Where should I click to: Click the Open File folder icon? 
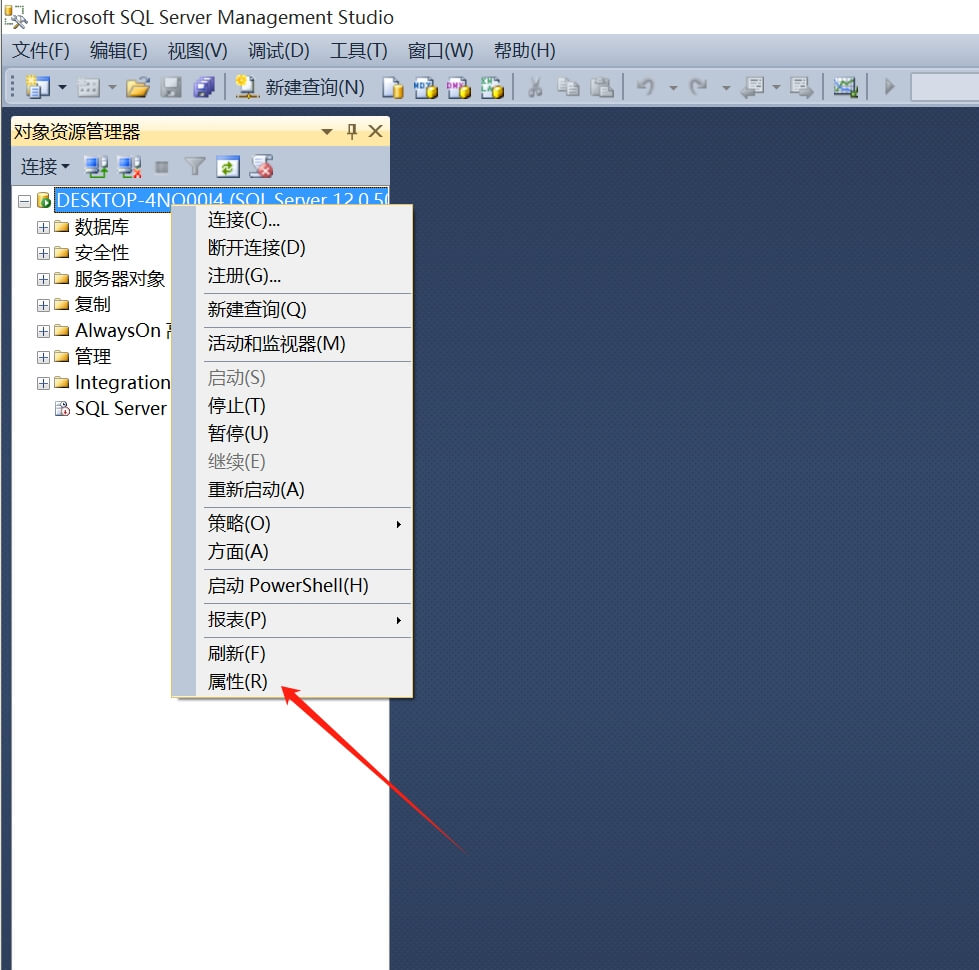pos(138,88)
